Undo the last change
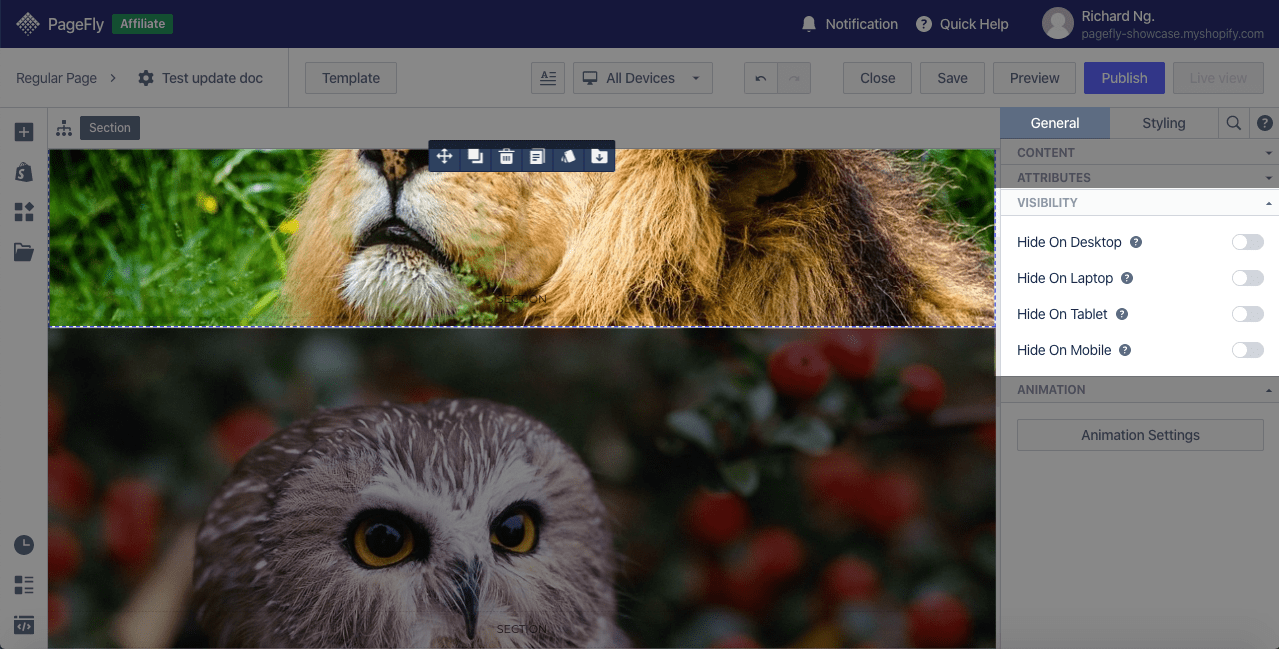The image size is (1279, 649). click(x=760, y=78)
